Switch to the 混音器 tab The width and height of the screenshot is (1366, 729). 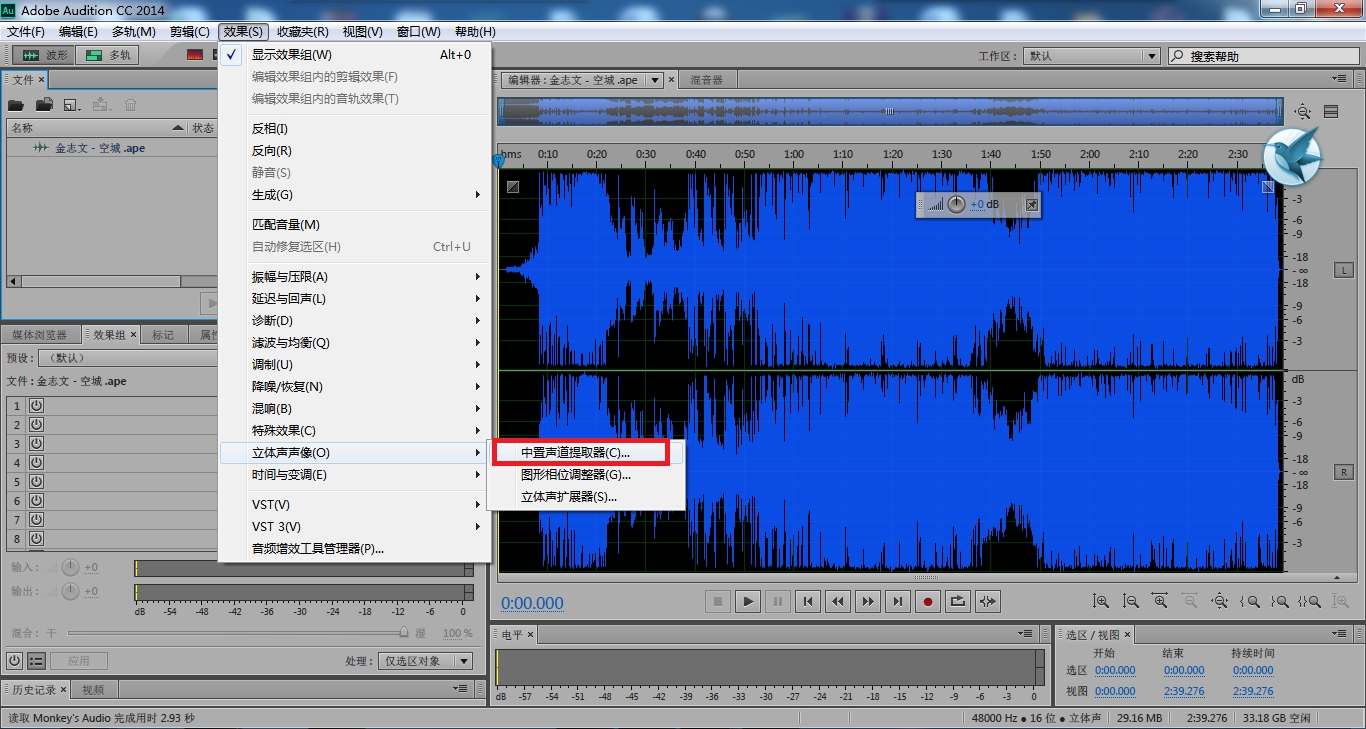tap(706, 80)
